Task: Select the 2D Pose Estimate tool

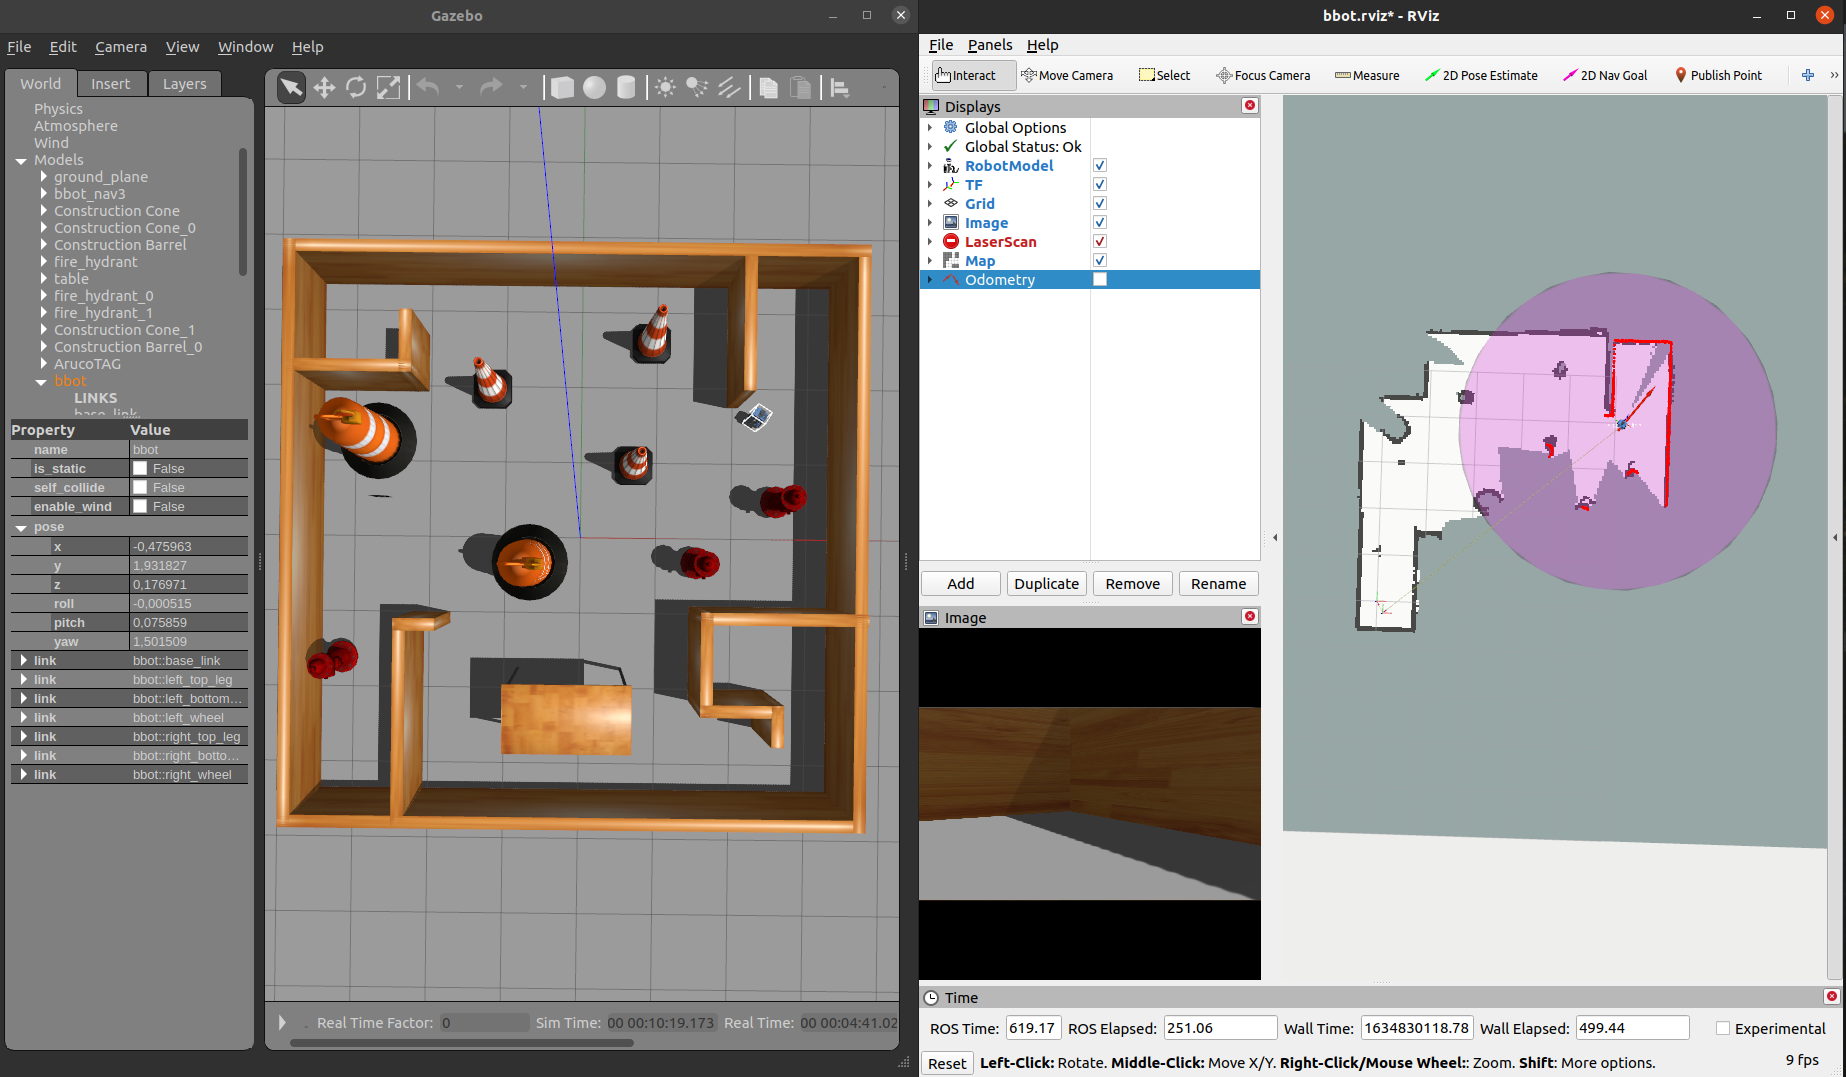Action: [x=1481, y=75]
